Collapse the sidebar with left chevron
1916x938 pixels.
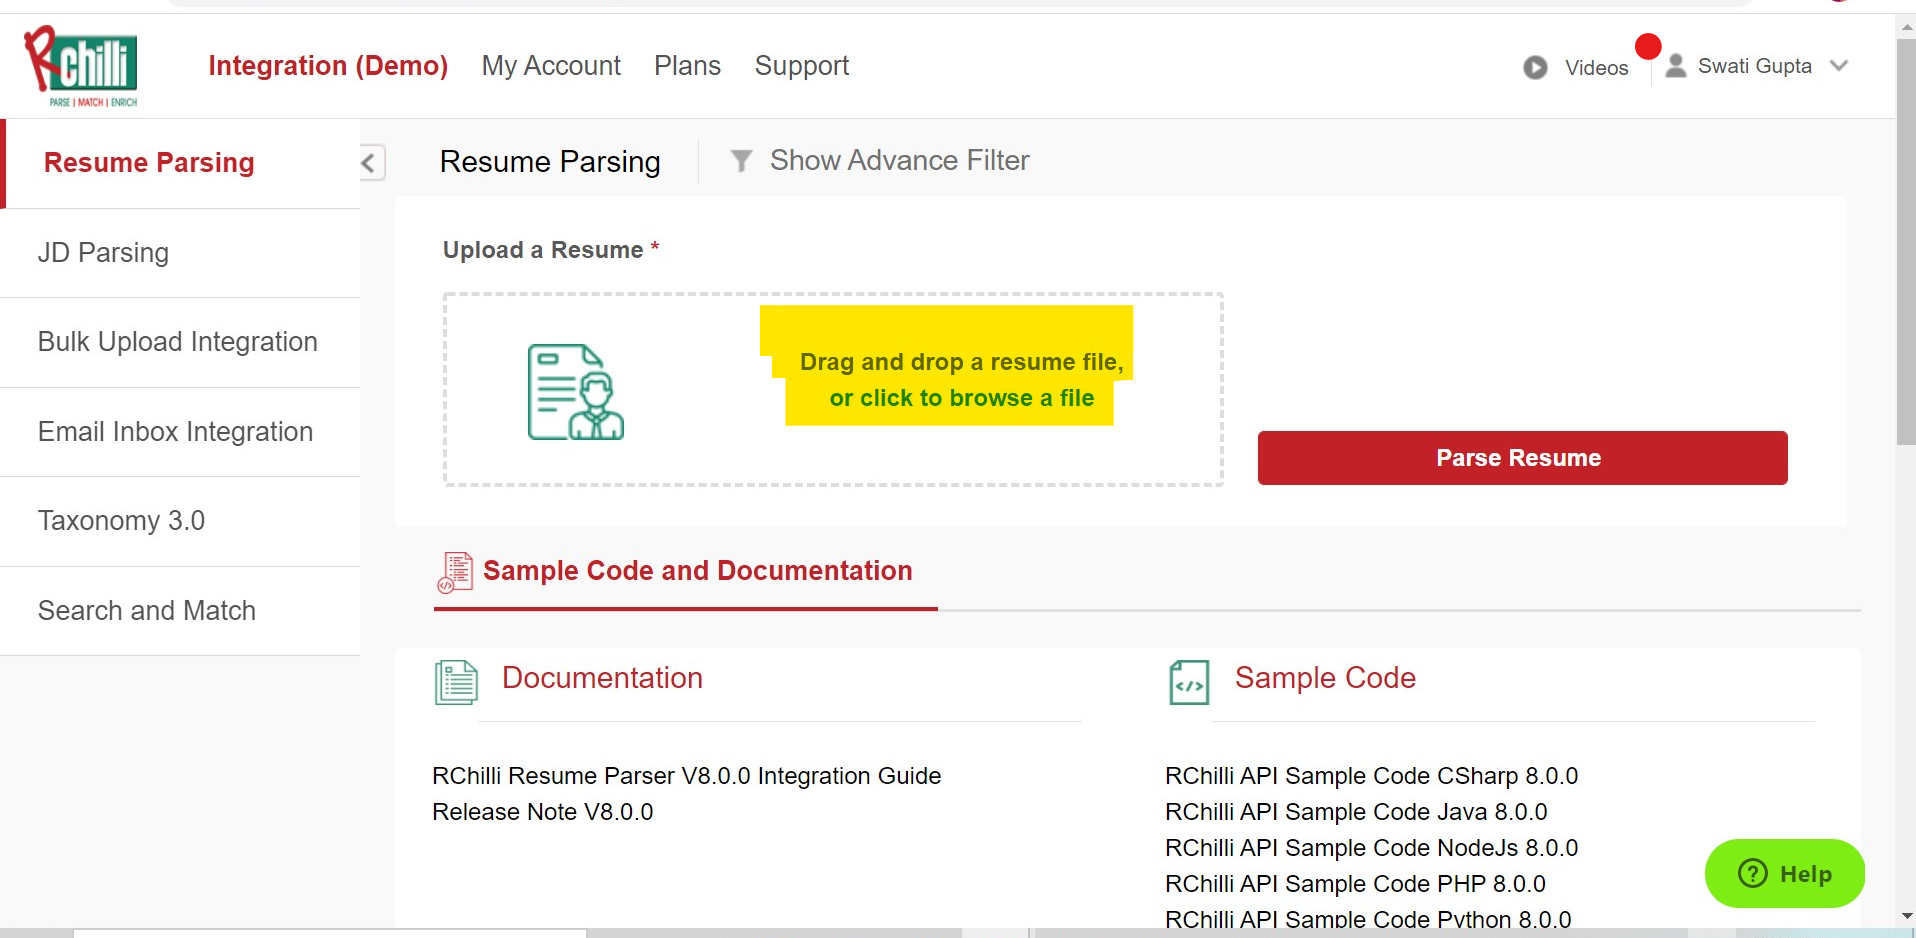[371, 163]
